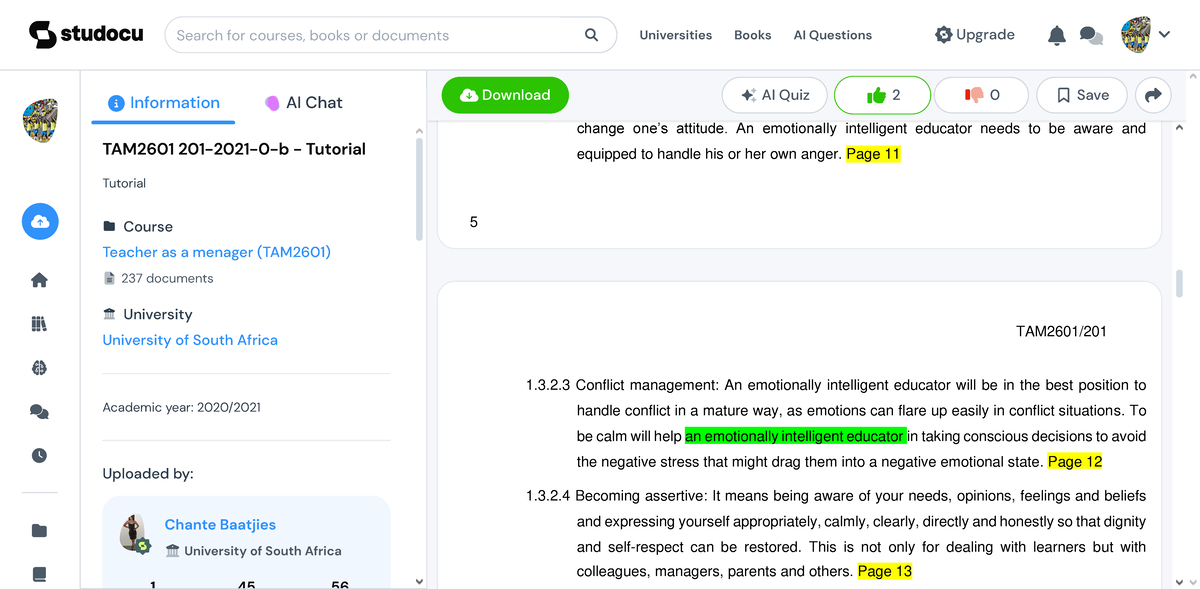Image resolution: width=1200 pixels, height=589 pixels.
Task: Select the Information tab
Action: click(x=163, y=102)
